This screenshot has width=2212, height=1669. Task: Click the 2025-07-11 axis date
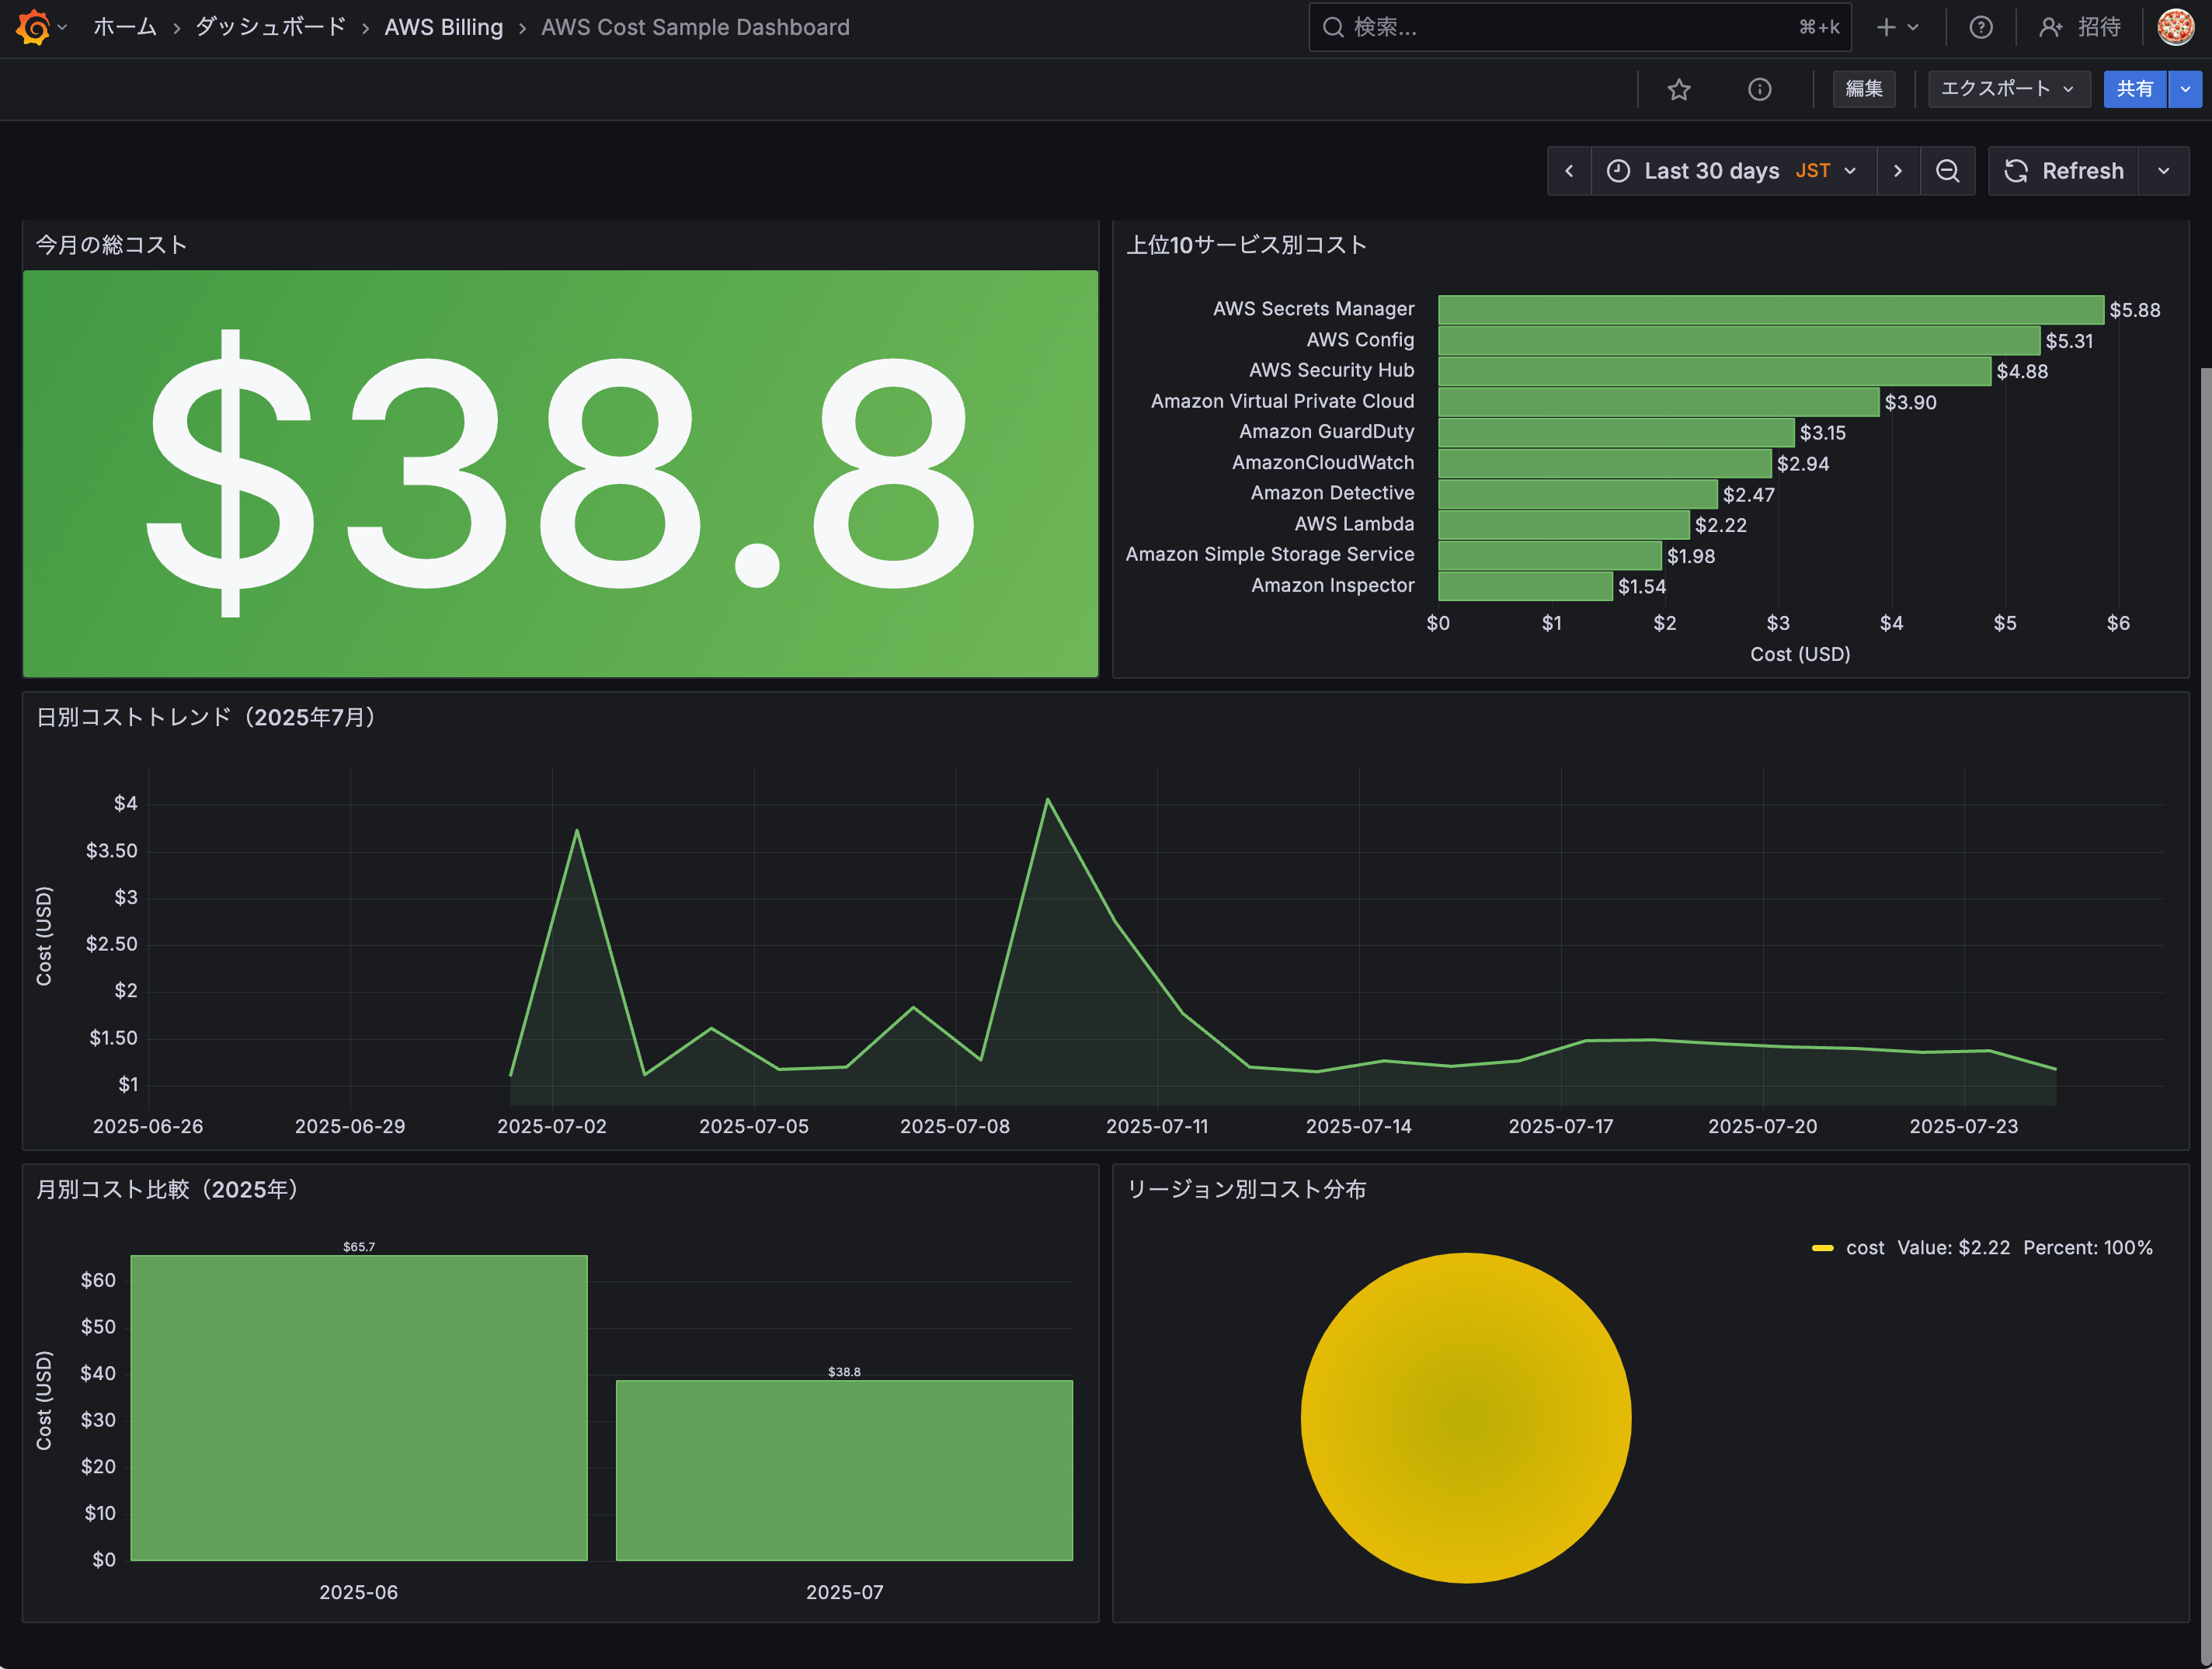(x=1157, y=1126)
